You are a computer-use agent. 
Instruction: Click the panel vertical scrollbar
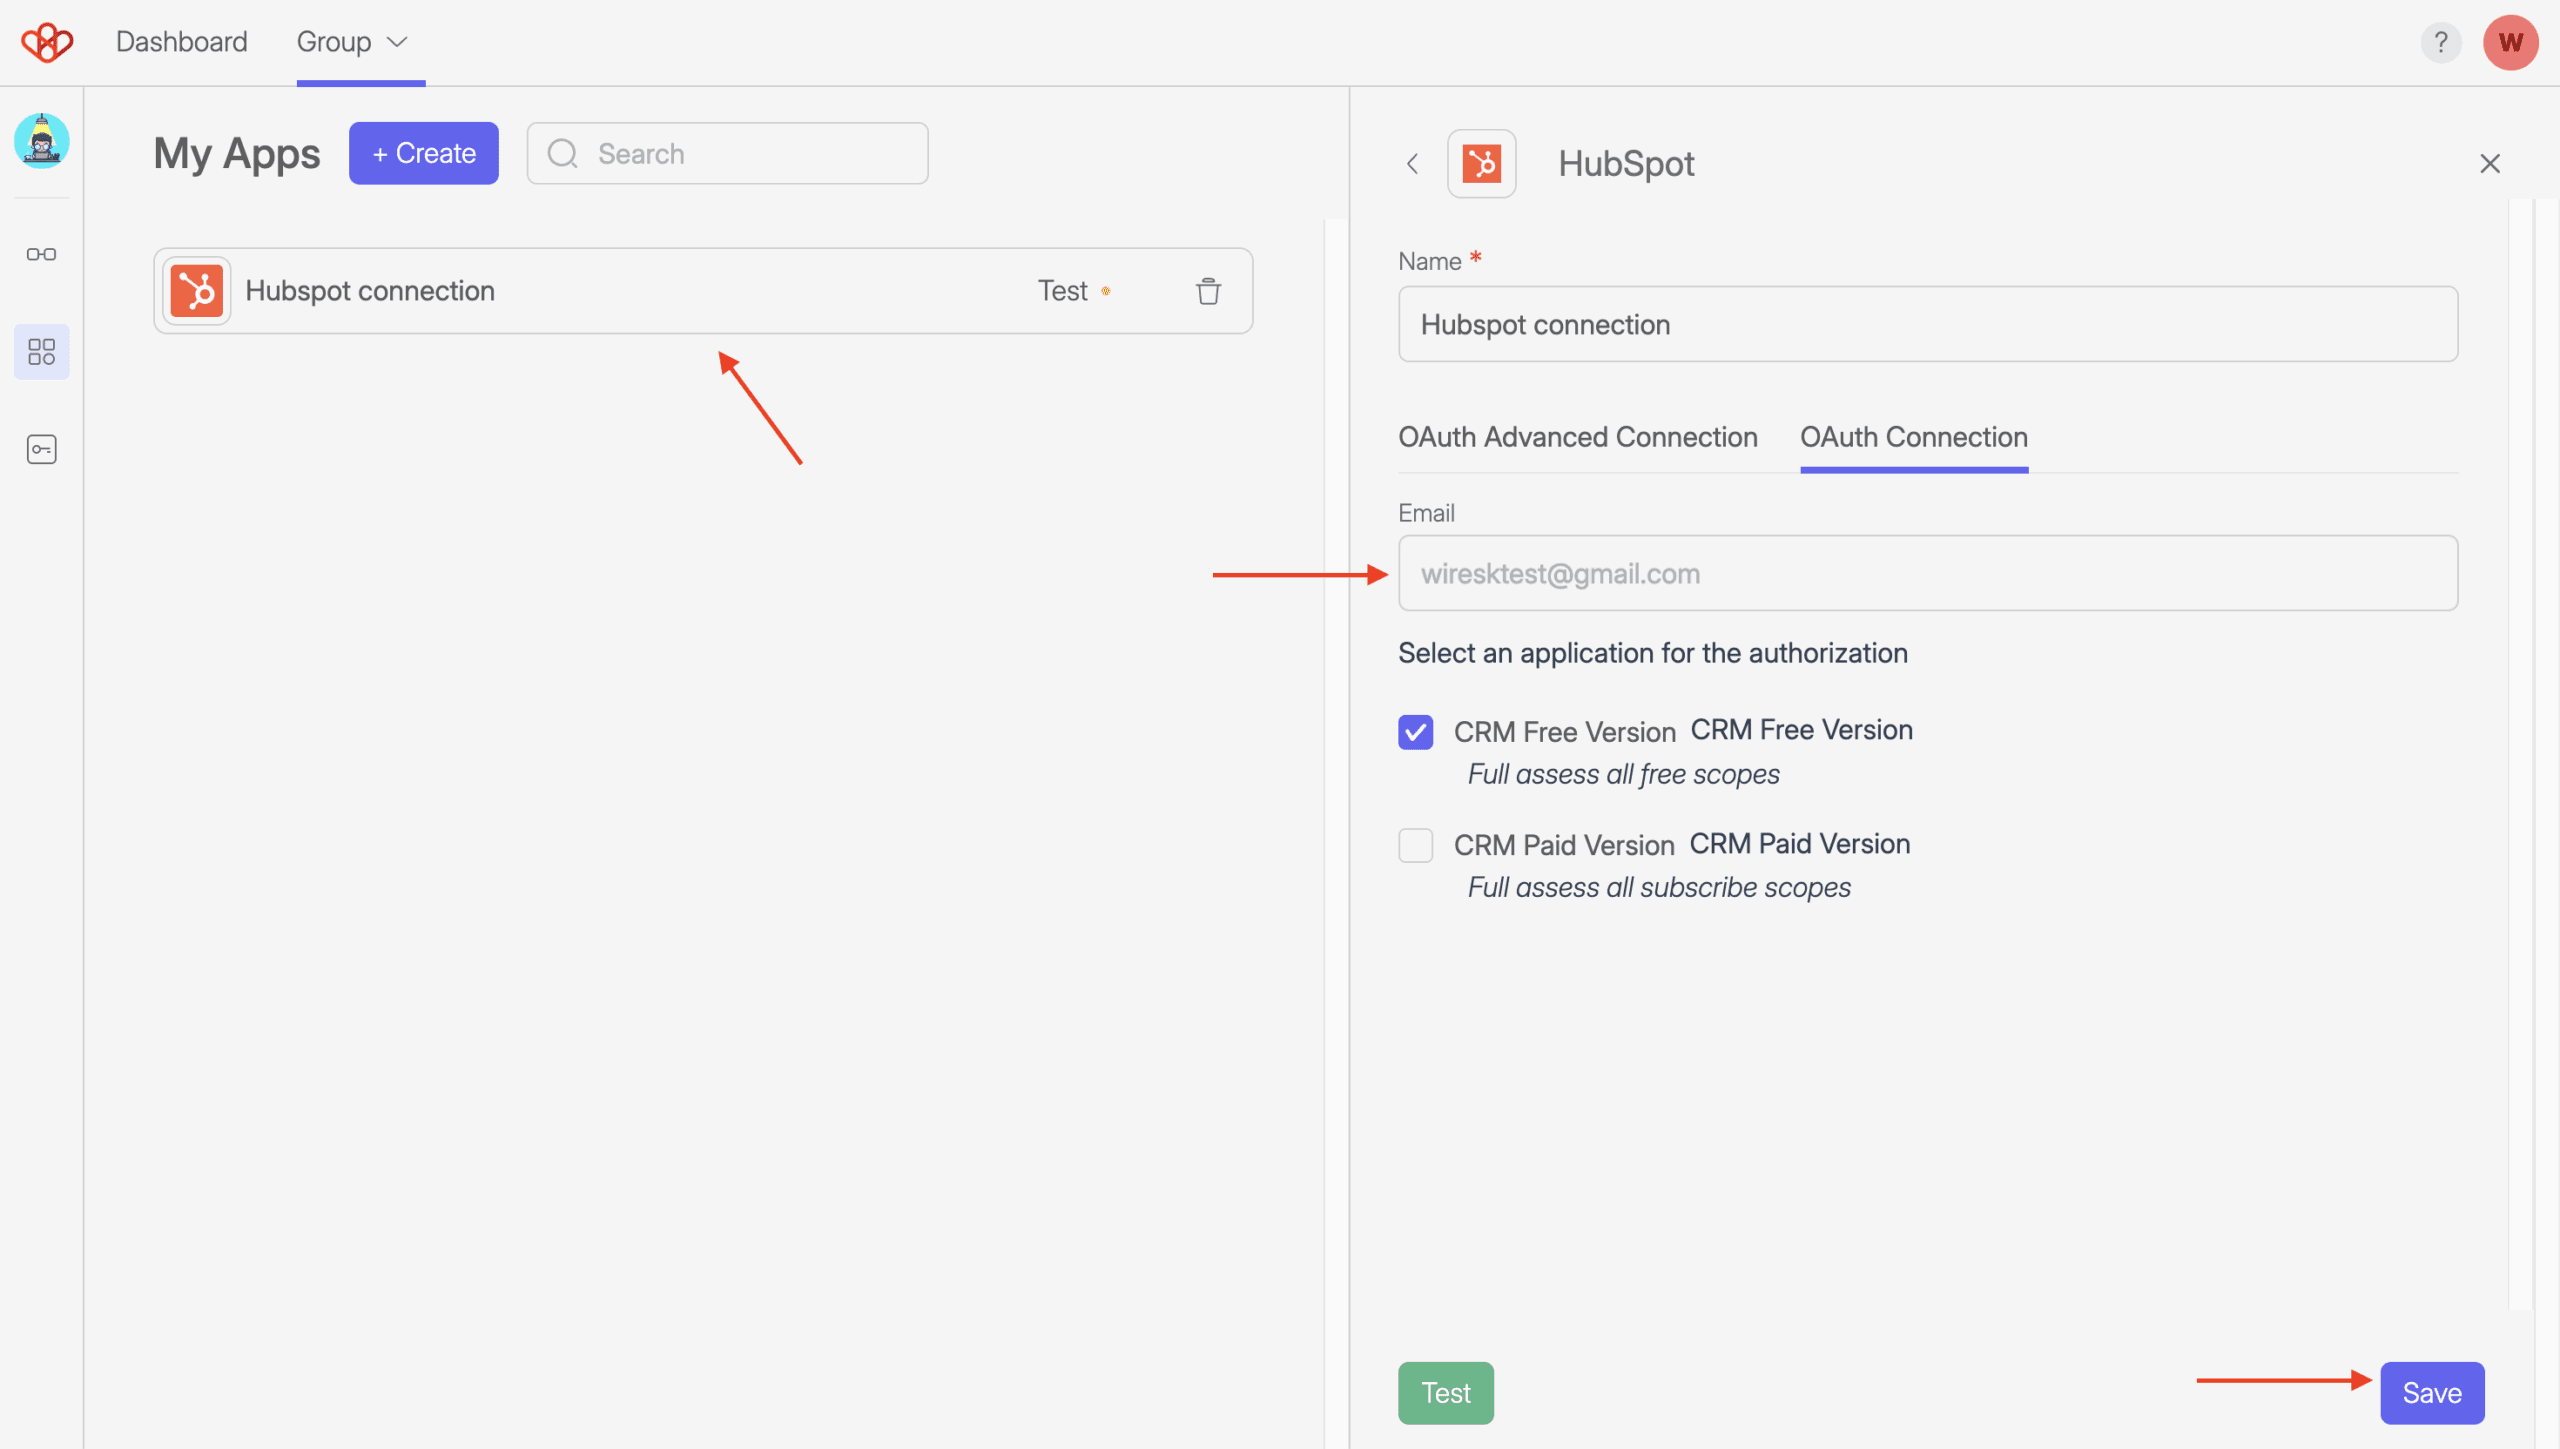(2520, 755)
